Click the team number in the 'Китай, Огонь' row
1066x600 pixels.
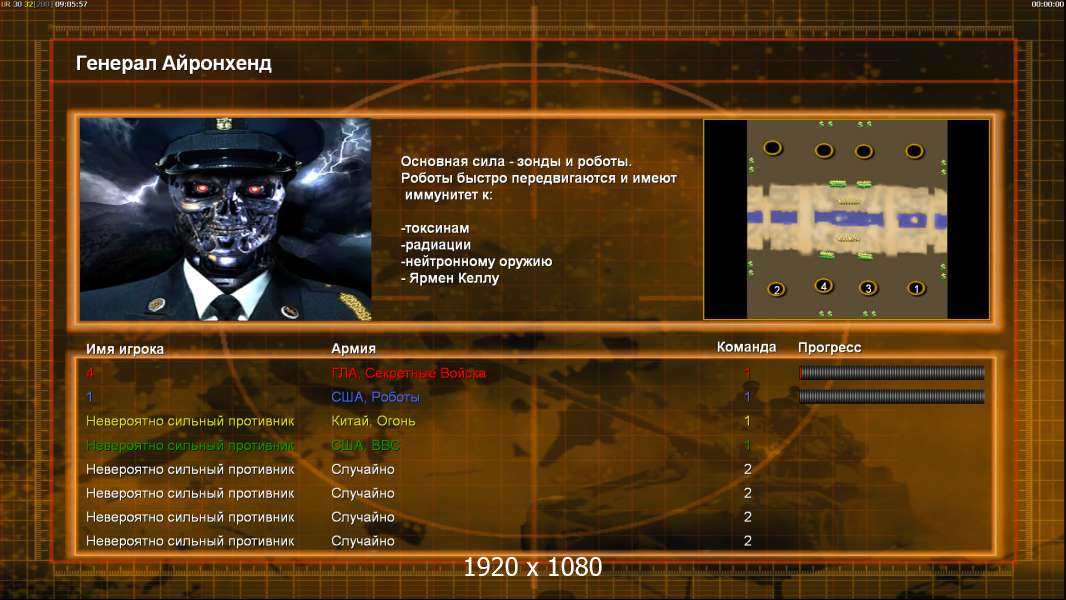pyautogui.click(x=747, y=421)
